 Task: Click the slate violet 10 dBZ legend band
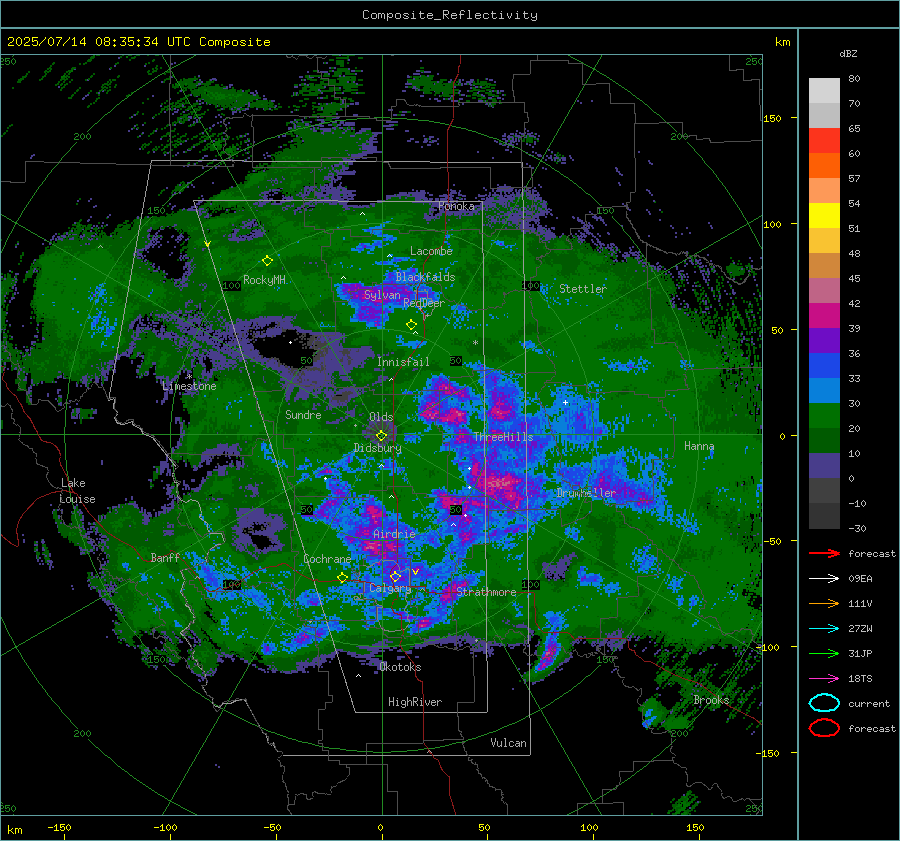click(824, 465)
